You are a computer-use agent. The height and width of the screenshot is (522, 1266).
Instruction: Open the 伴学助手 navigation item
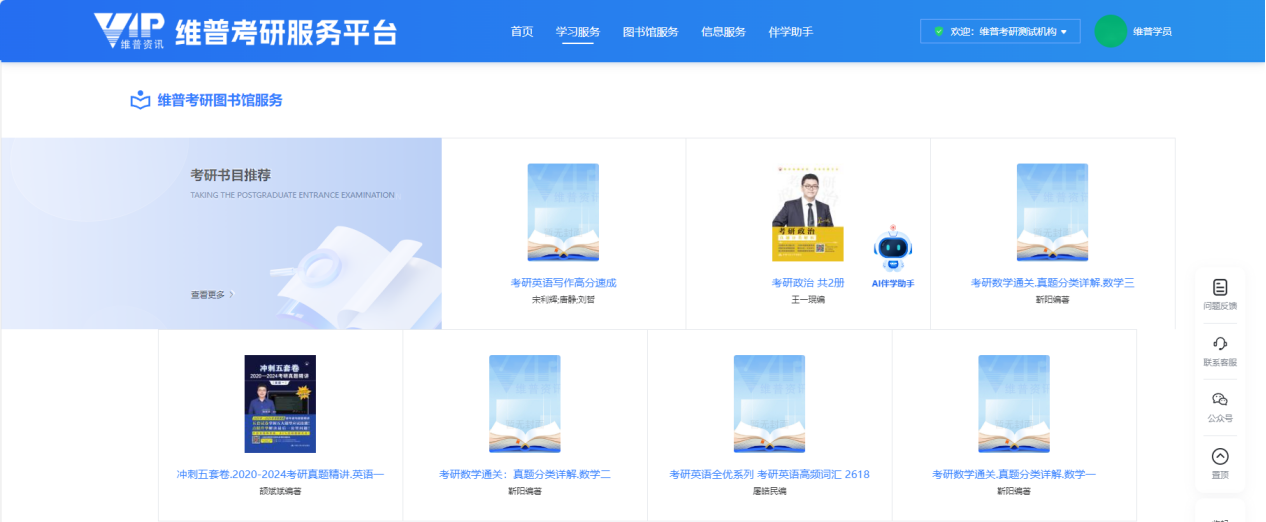[790, 32]
